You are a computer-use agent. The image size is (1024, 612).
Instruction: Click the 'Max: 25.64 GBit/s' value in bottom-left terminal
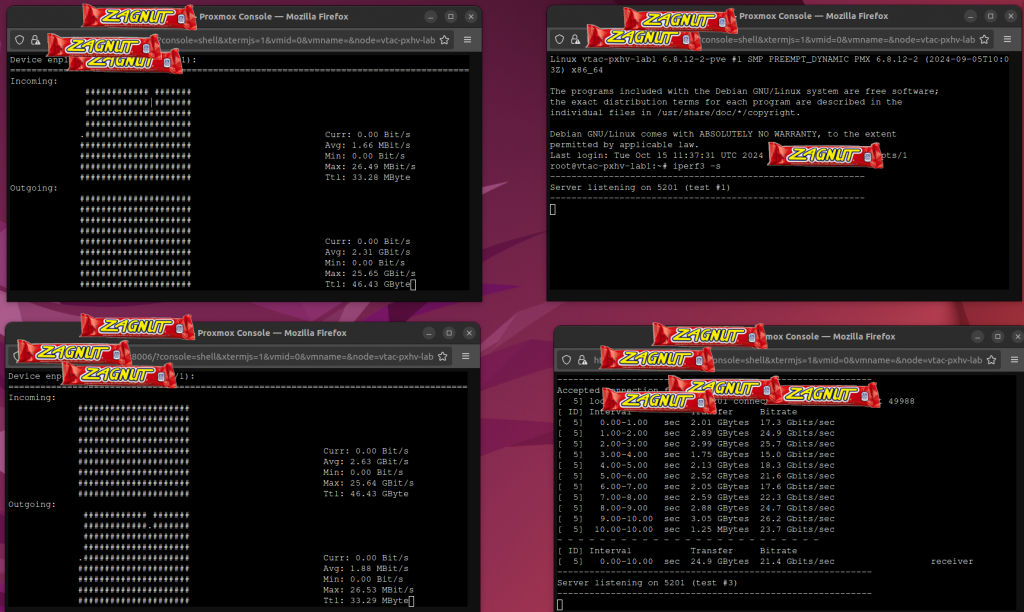click(x=368, y=483)
